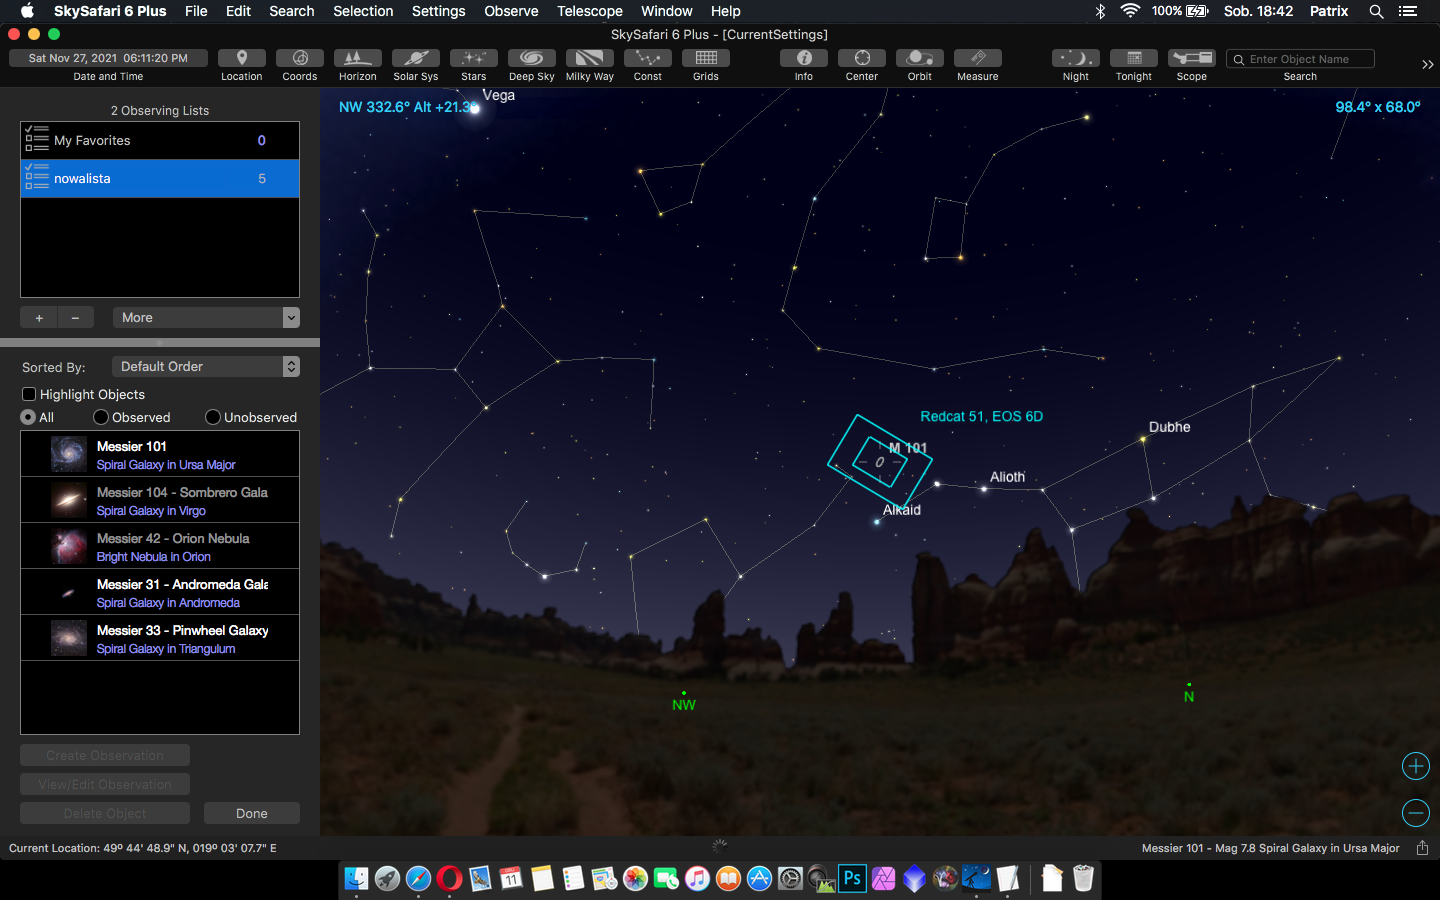Add a new observing list with plus
1440x900 pixels.
39,317
